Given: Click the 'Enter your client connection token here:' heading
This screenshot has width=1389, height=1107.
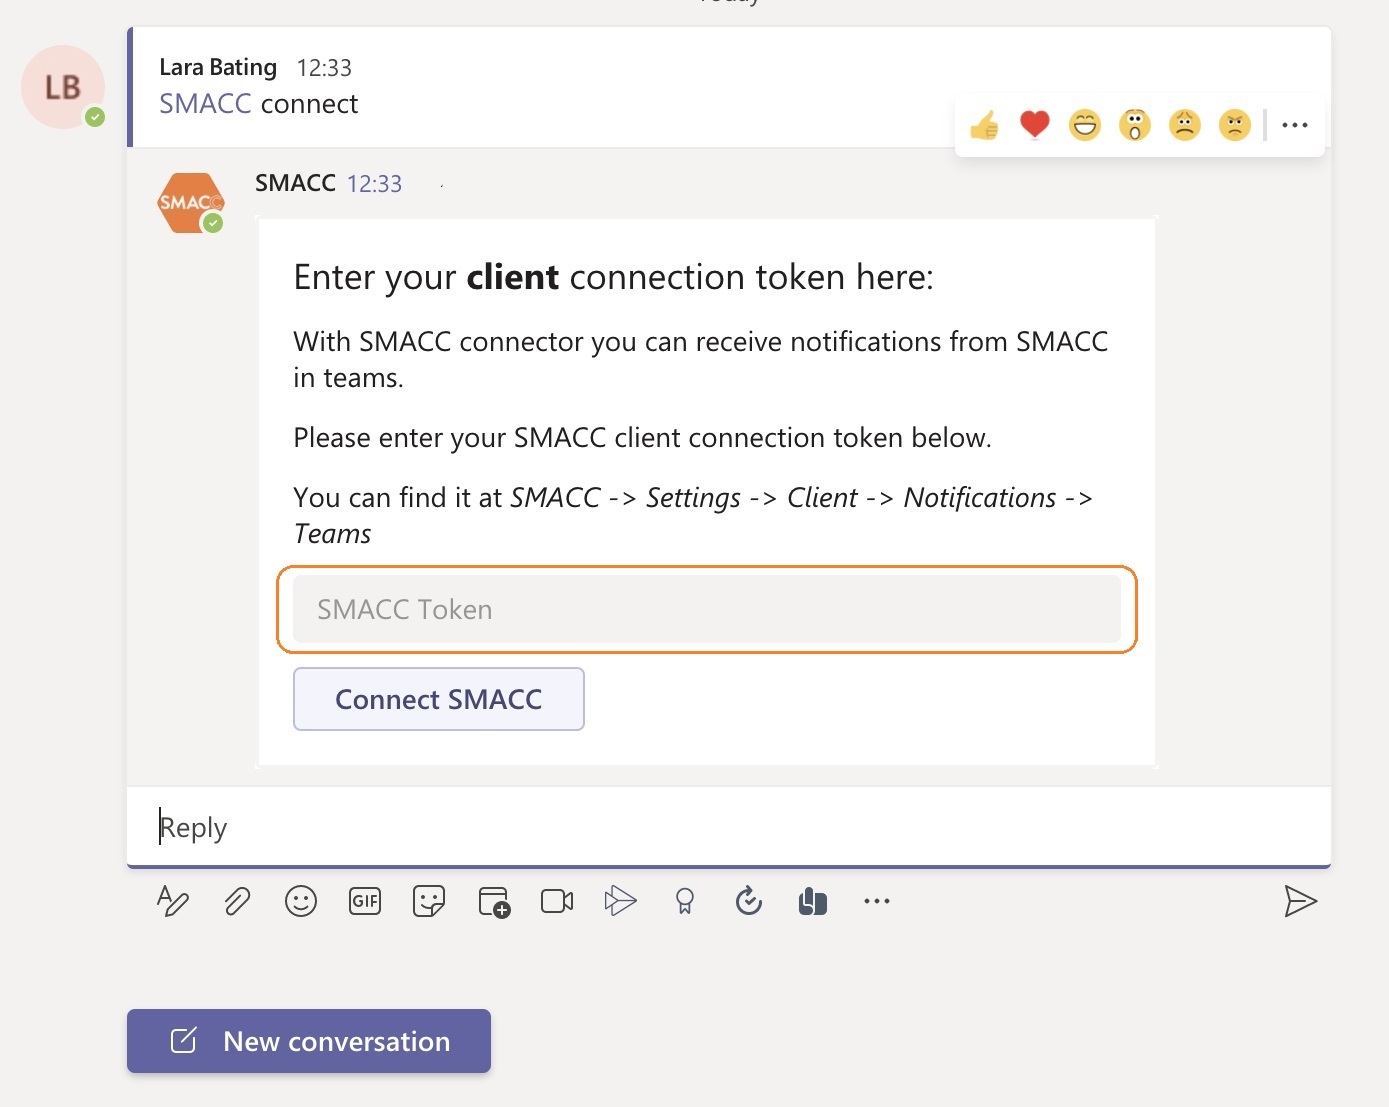Looking at the screenshot, I should pos(613,277).
